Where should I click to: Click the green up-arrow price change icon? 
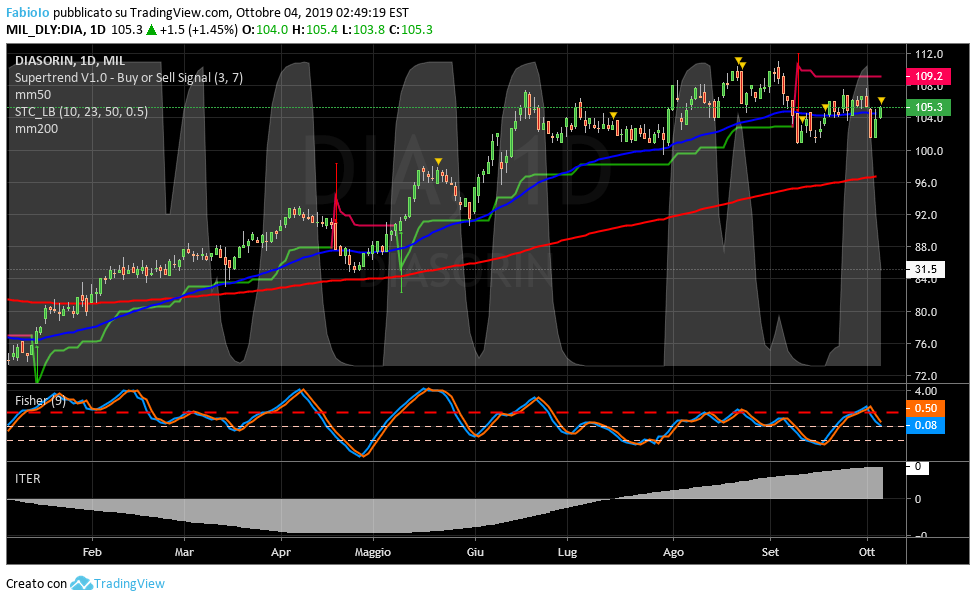point(151,30)
